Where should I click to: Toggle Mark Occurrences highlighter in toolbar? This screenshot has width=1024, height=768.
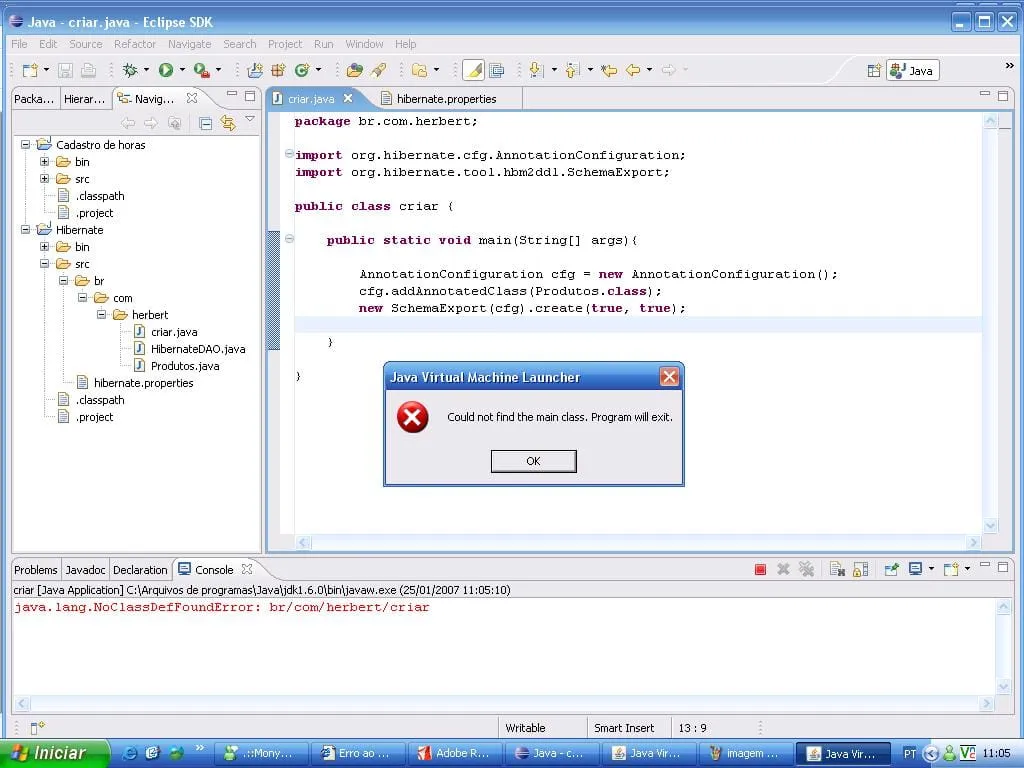(473, 70)
